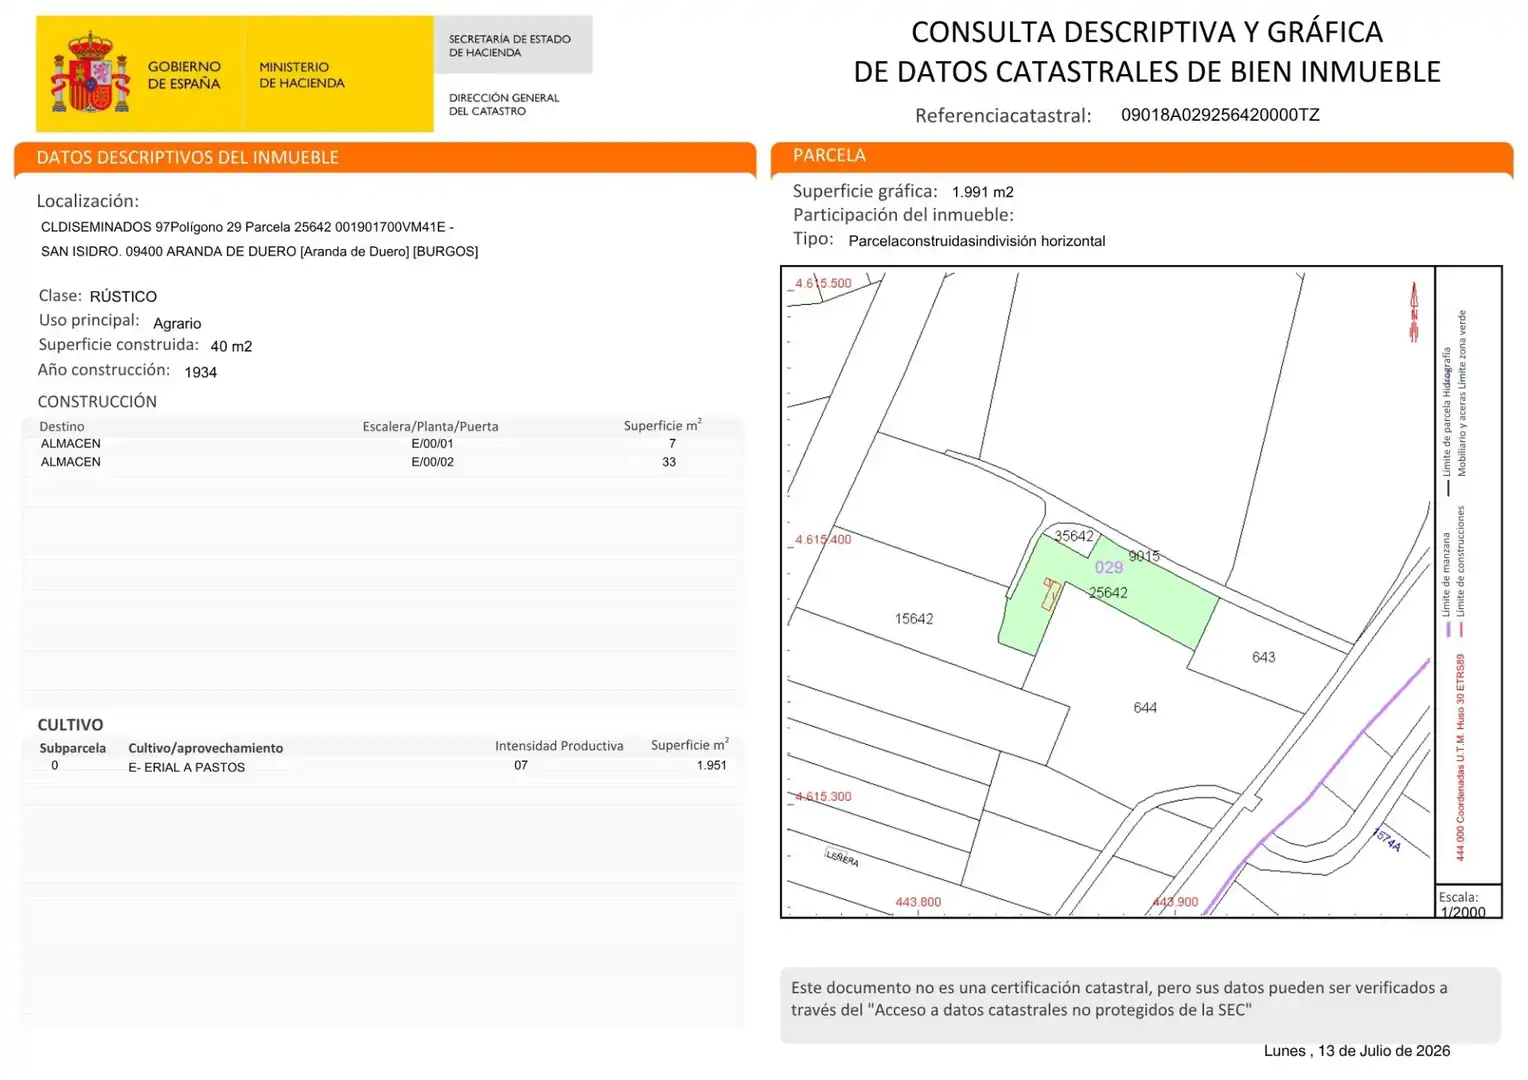Screen dimensions: 1528x1080
Task: Click the location line "SAN ISIDRO. 09400 ARANDA DE DUERO"
Action: tap(259, 251)
